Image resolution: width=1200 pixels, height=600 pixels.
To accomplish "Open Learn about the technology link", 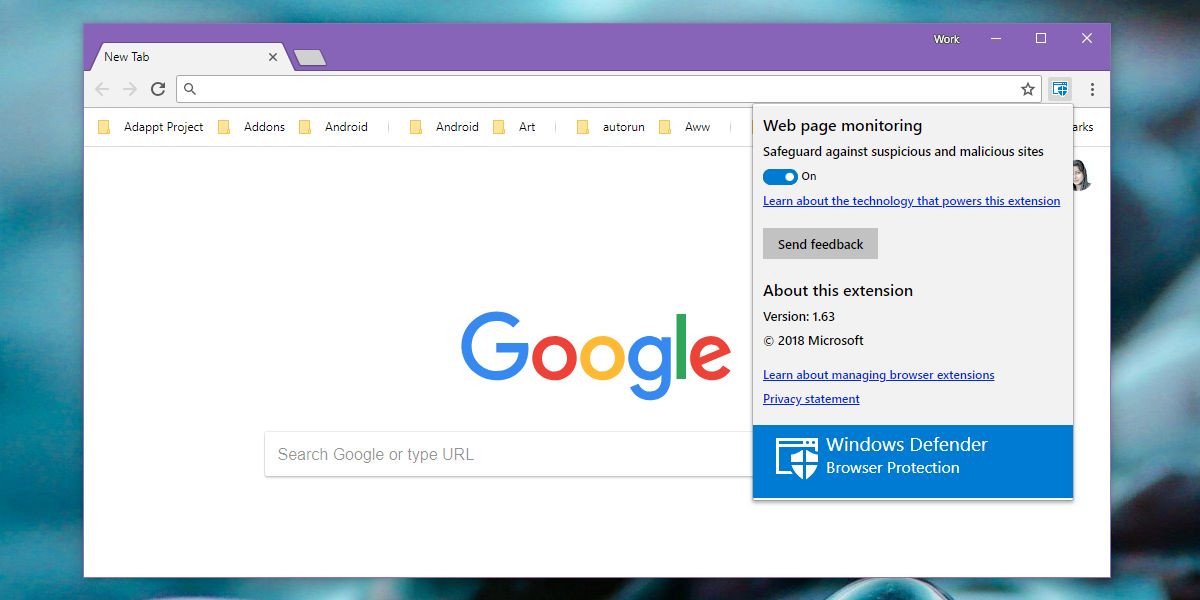I will (911, 201).
